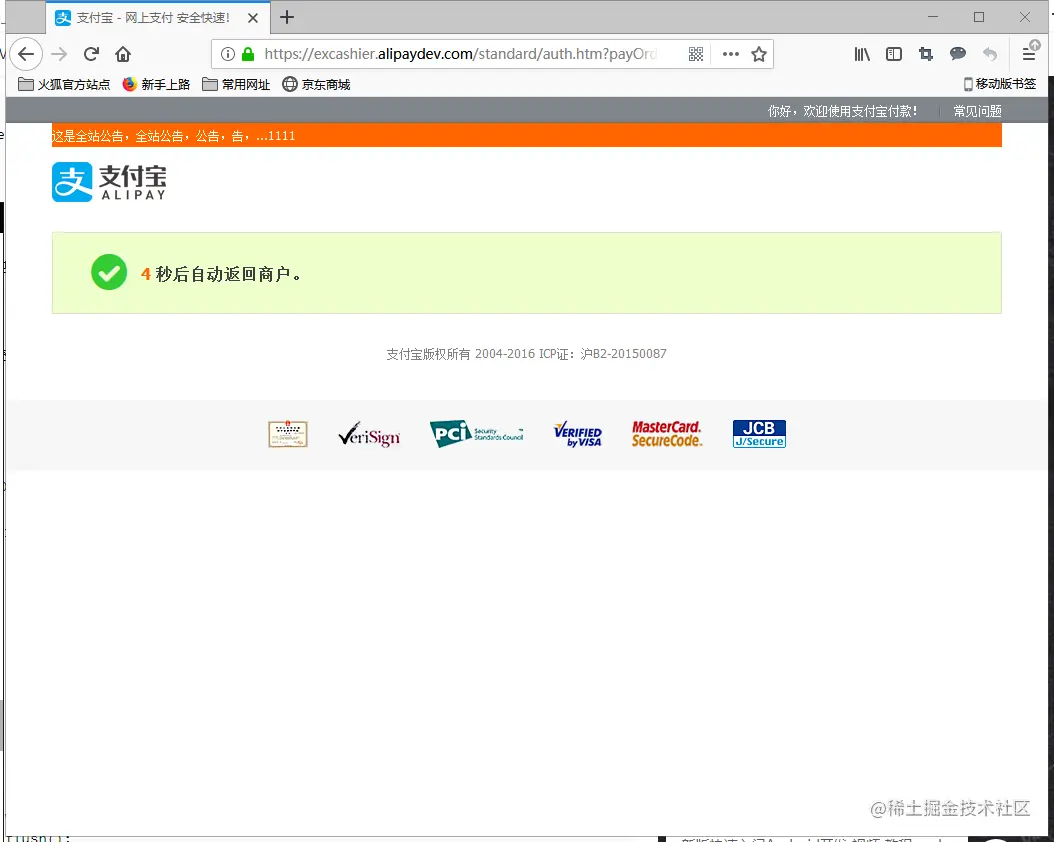Close the 支付宝 tab
This screenshot has height=842, width=1054.
pyautogui.click(x=253, y=18)
